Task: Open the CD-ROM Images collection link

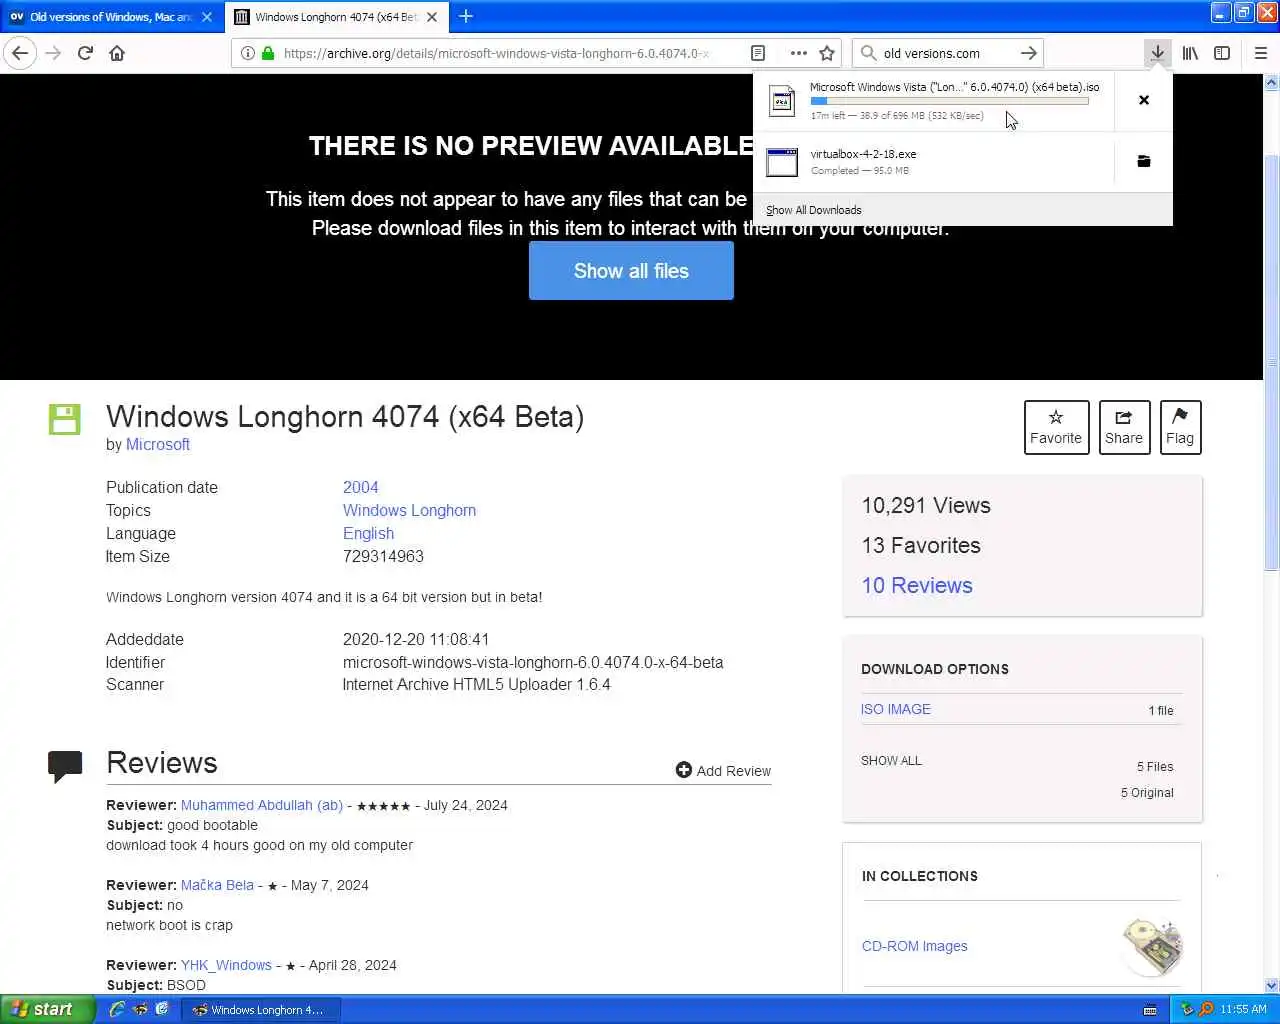Action: pyautogui.click(x=914, y=946)
